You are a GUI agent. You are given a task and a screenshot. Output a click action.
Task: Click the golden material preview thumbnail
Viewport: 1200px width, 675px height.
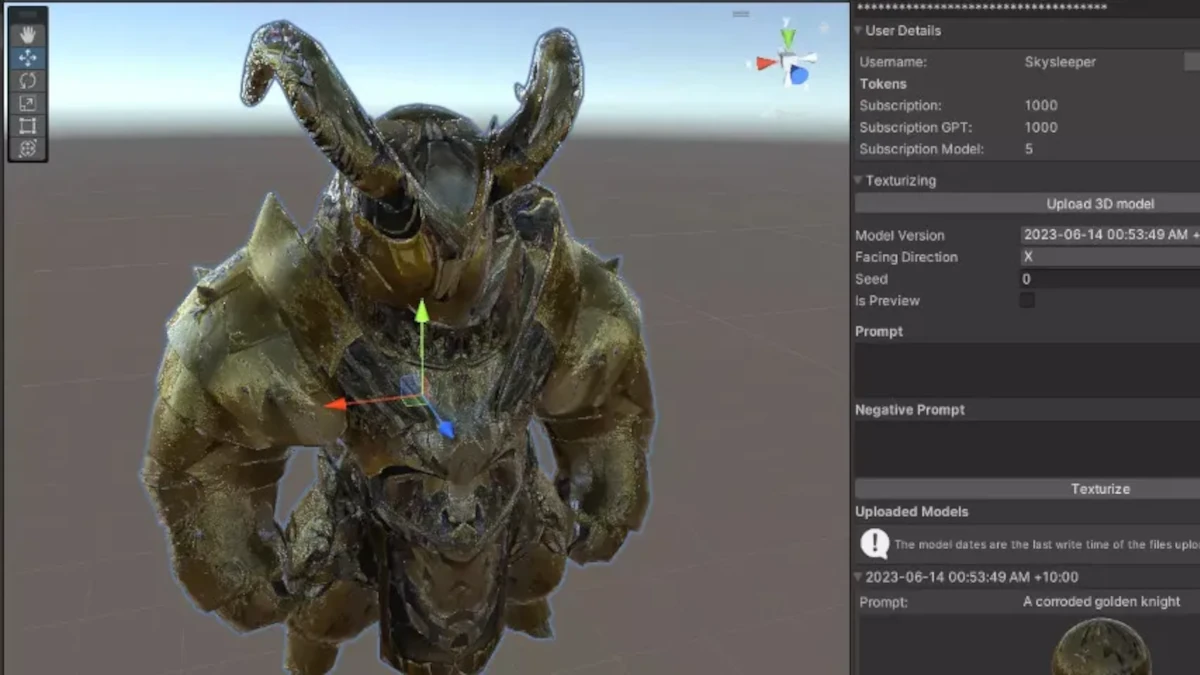pyautogui.click(x=1100, y=647)
